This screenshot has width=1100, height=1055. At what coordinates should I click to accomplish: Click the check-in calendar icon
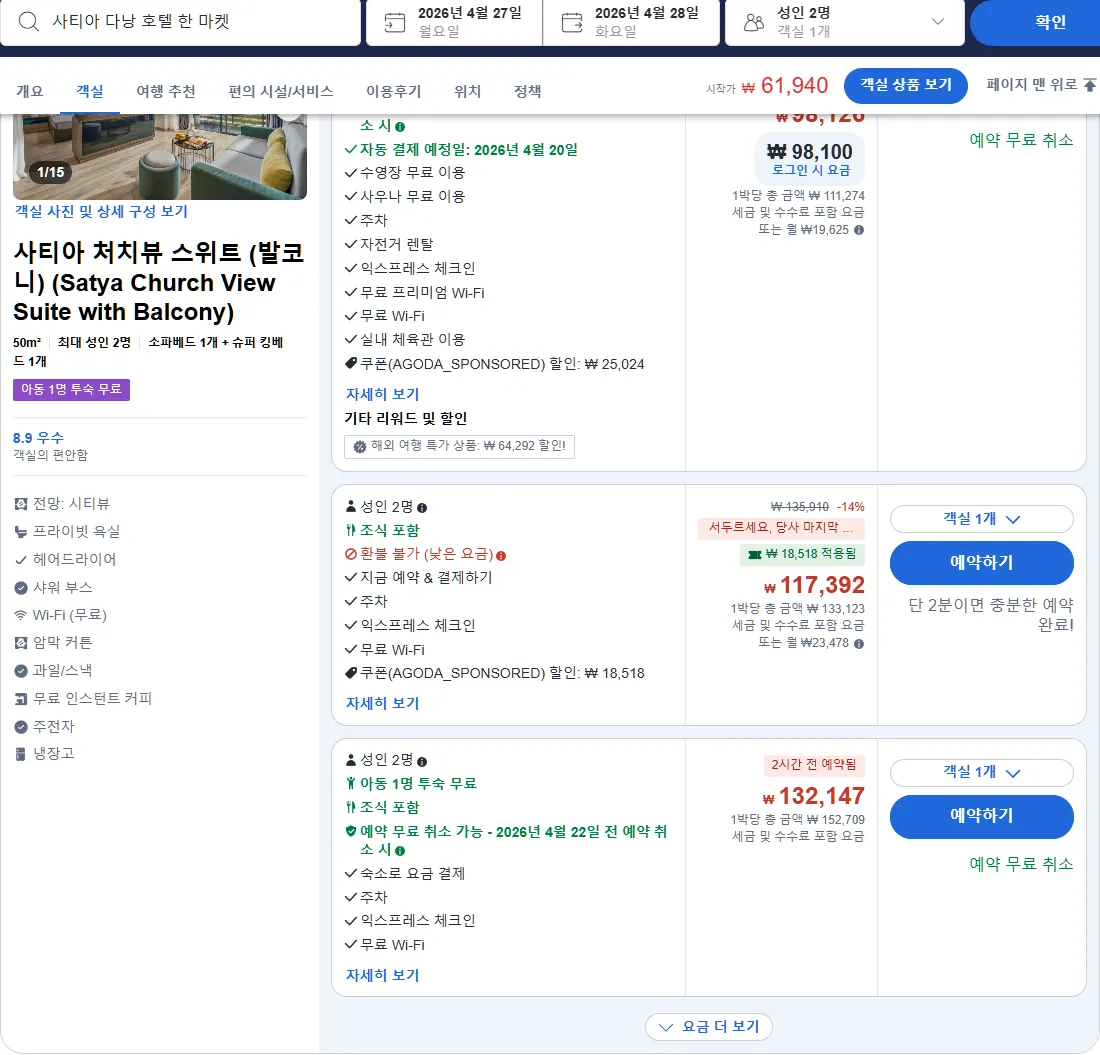pos(395,22)
